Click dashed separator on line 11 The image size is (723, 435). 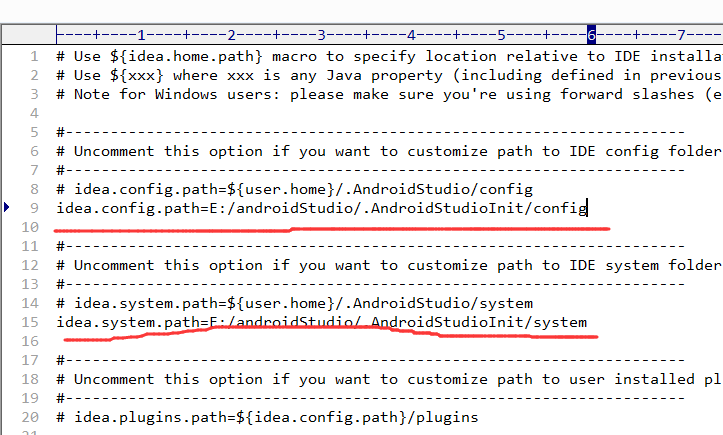371,246
